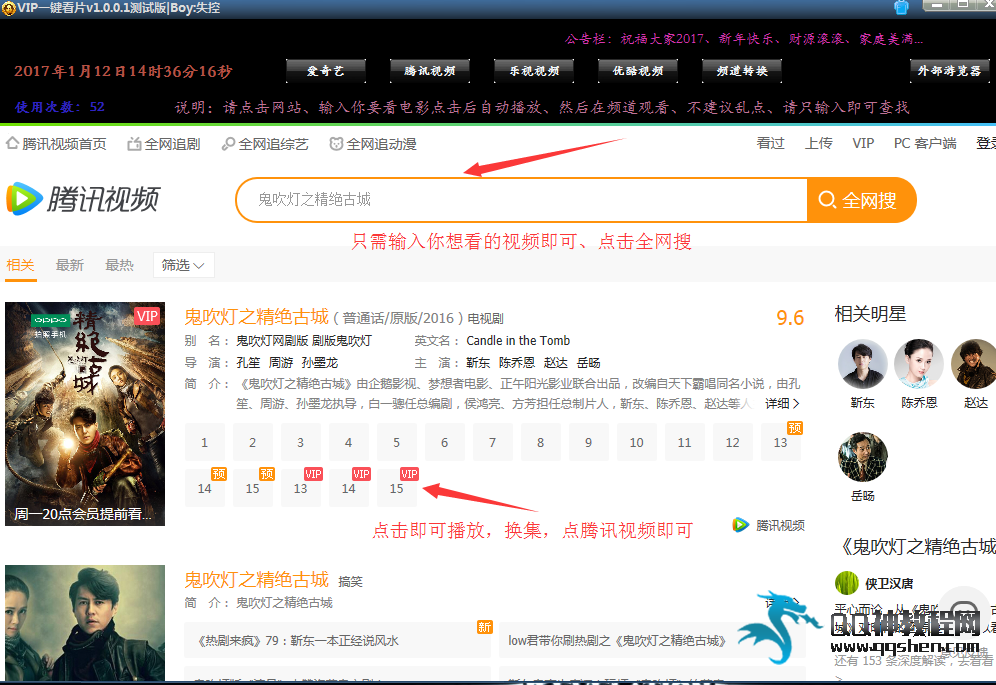The width and height of the screenshot is (996, 685).
Task: Focus the search box with 鬼吹灯之精绝古城
Action: click(521, 200)
